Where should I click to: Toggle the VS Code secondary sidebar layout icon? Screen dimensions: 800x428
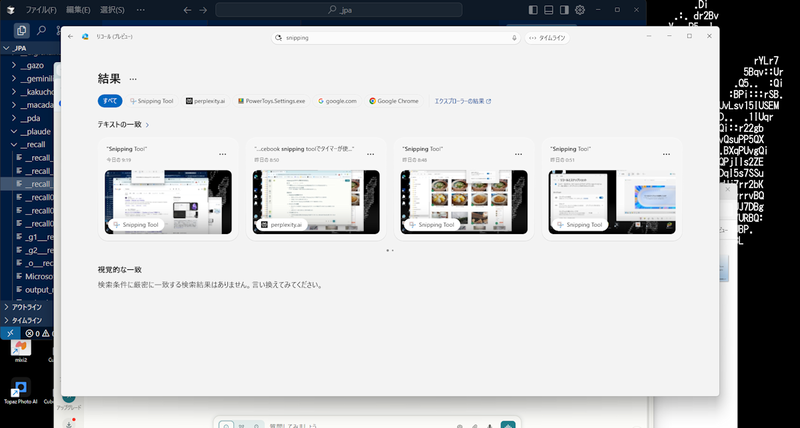[x=564, y=10]
